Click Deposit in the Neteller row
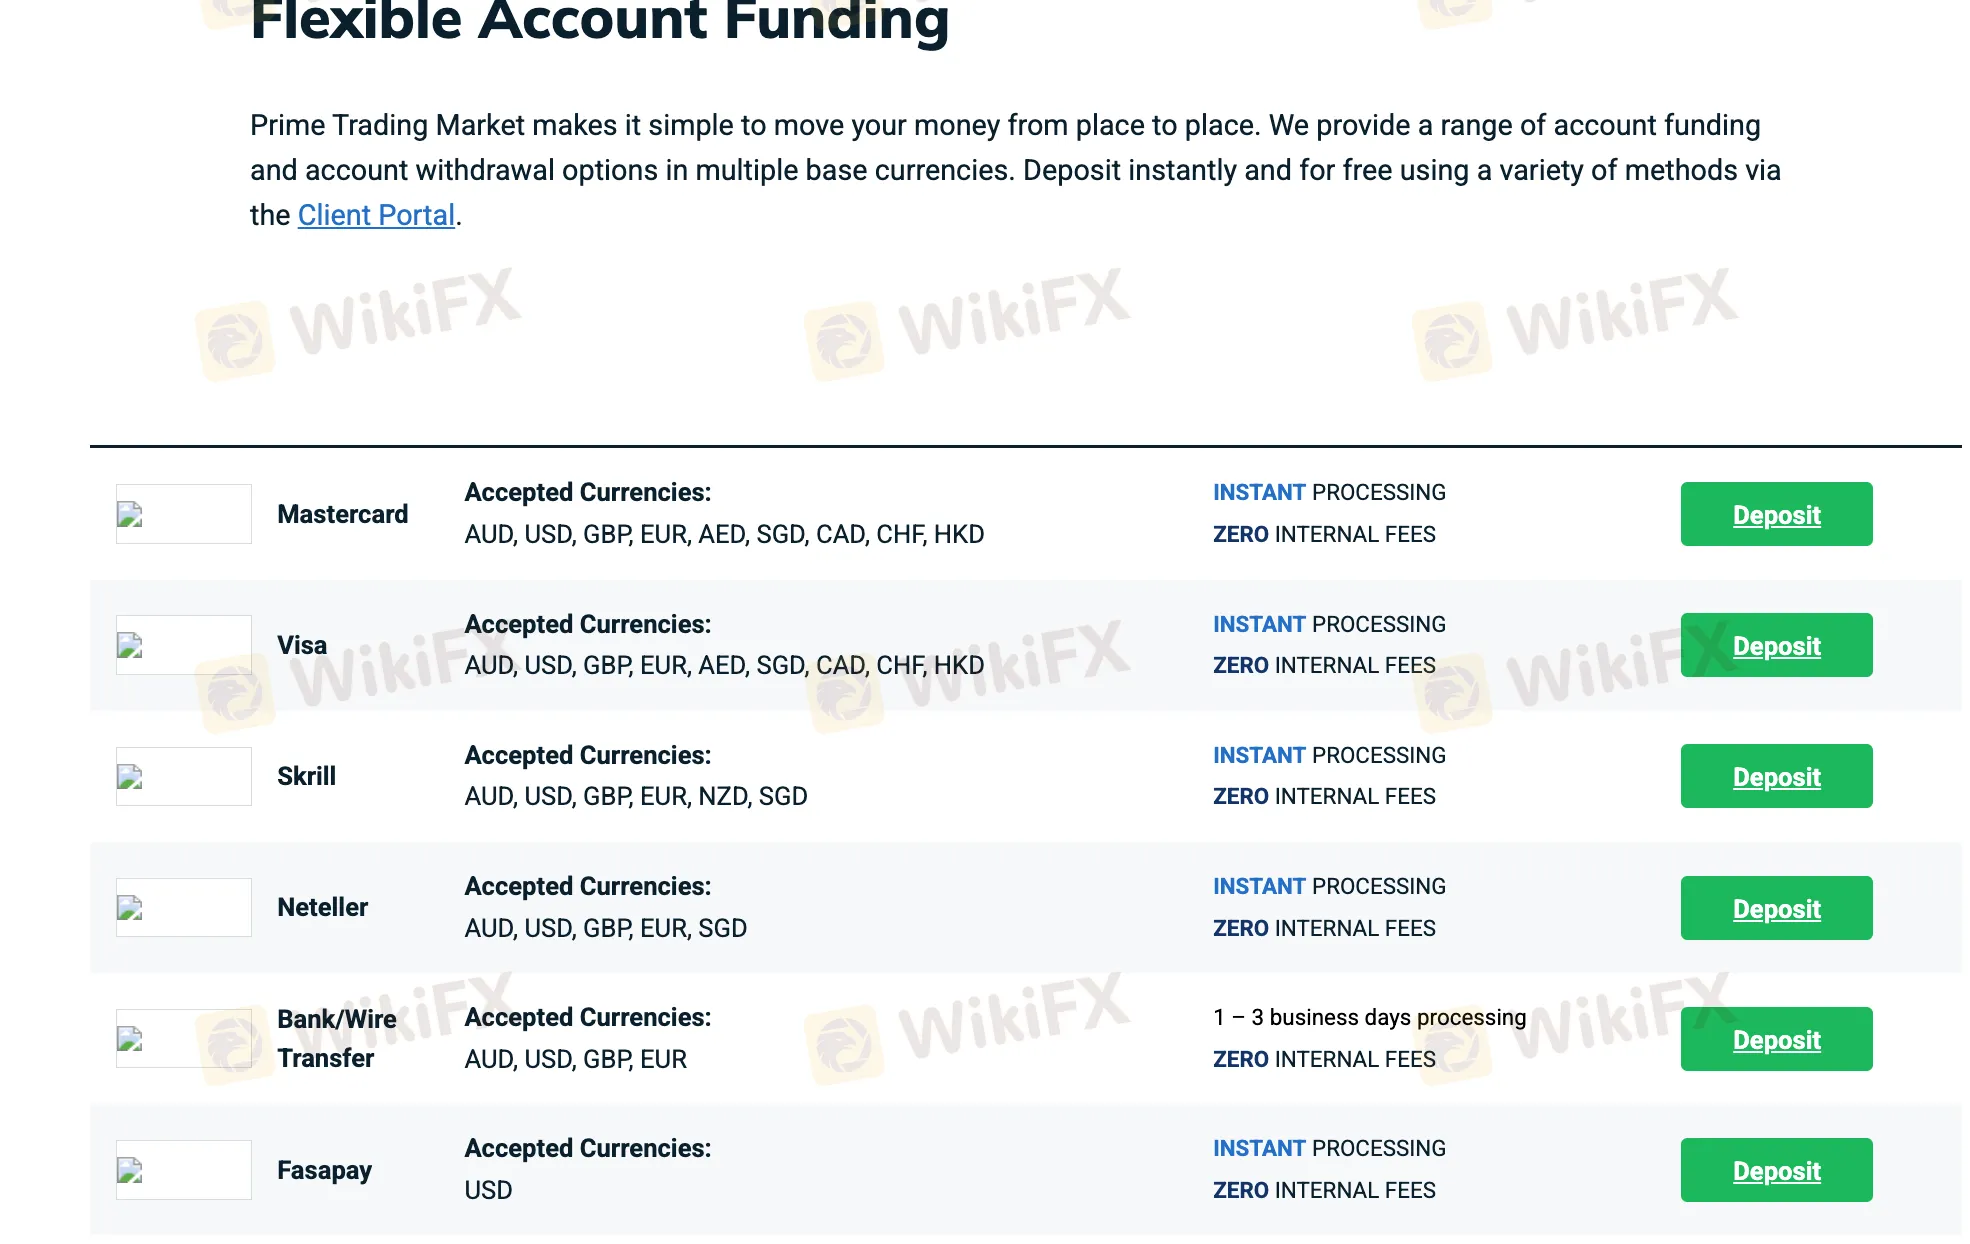The height and width of the screenshot is (1244, 1970). click(x=1776, y=908)
